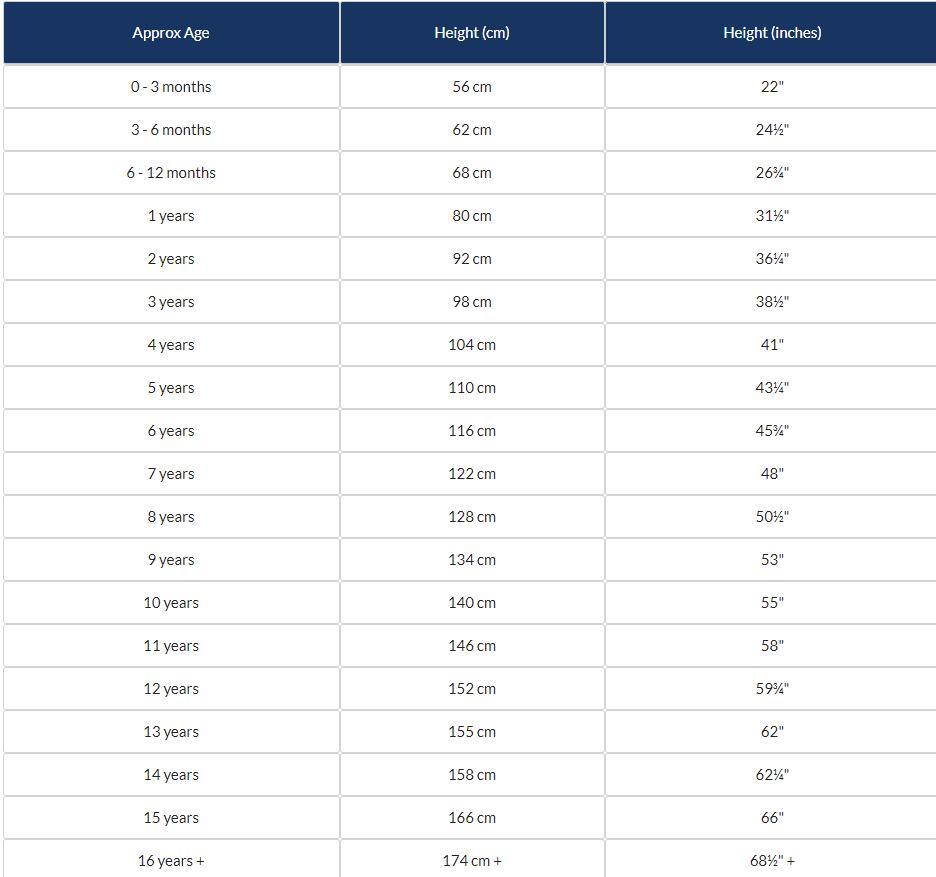Click the 38½" inches value
The height and width of the screenshot is (877, 936).
772,302
